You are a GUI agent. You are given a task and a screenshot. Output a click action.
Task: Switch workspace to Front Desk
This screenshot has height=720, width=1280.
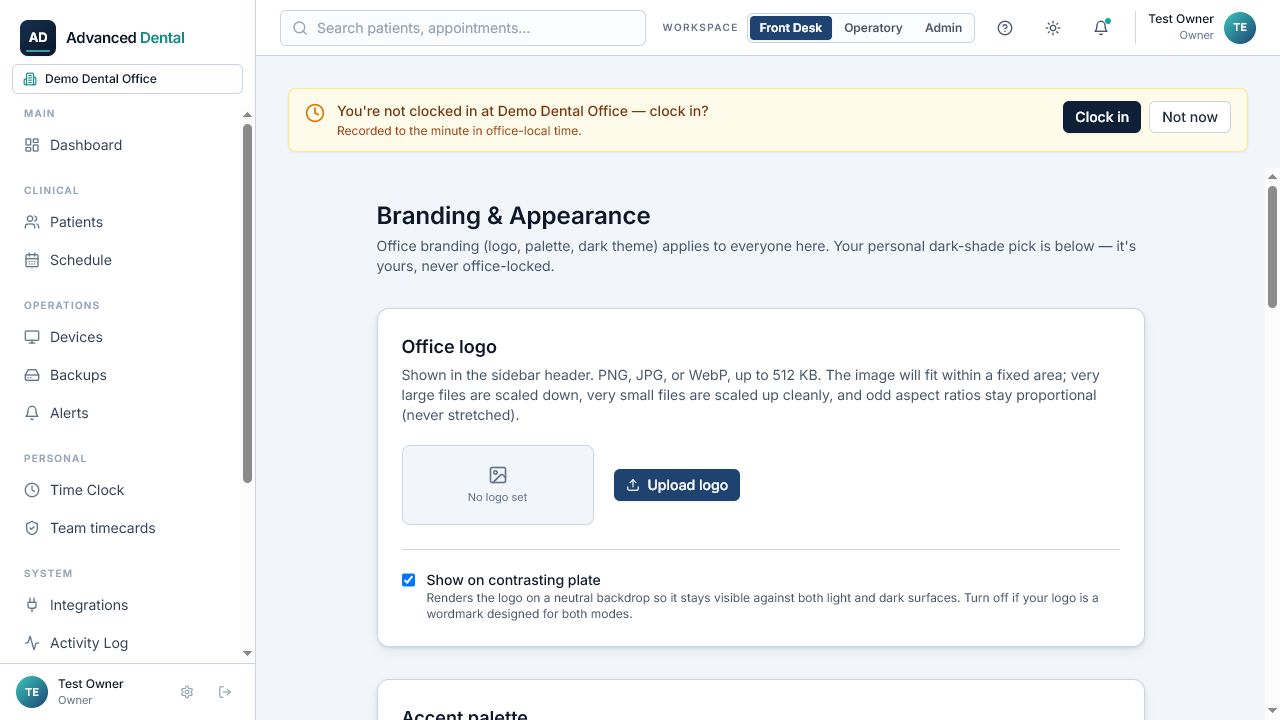point(790,28)
